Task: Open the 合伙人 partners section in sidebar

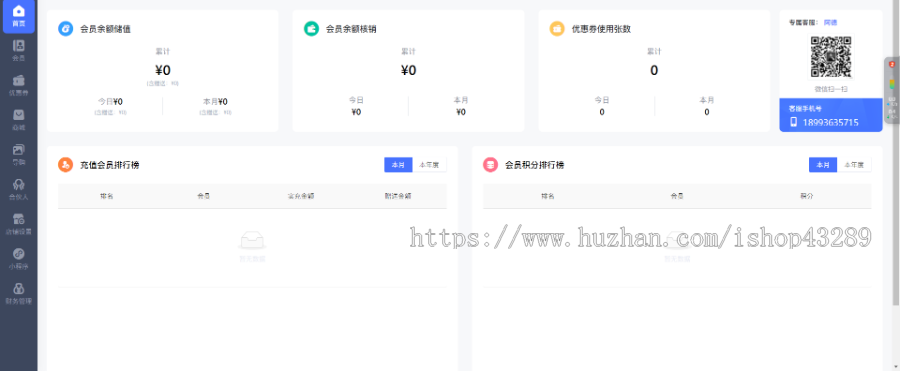Action: (19, 190)
